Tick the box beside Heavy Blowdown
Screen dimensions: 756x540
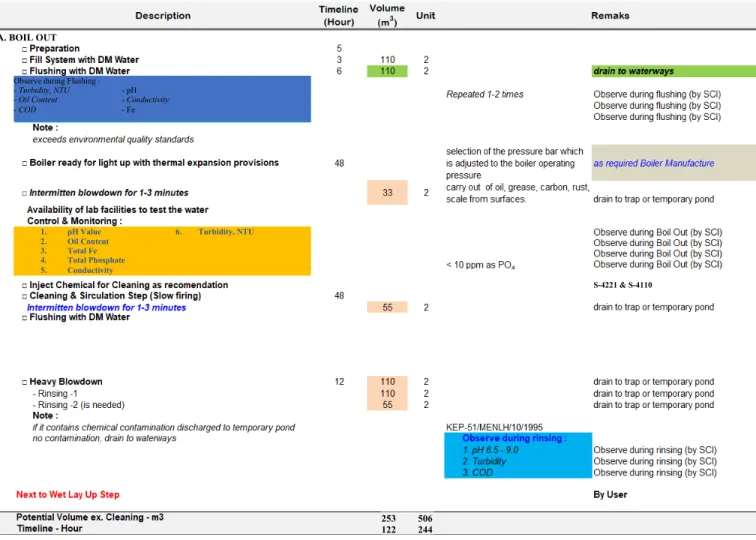[24, 382]
